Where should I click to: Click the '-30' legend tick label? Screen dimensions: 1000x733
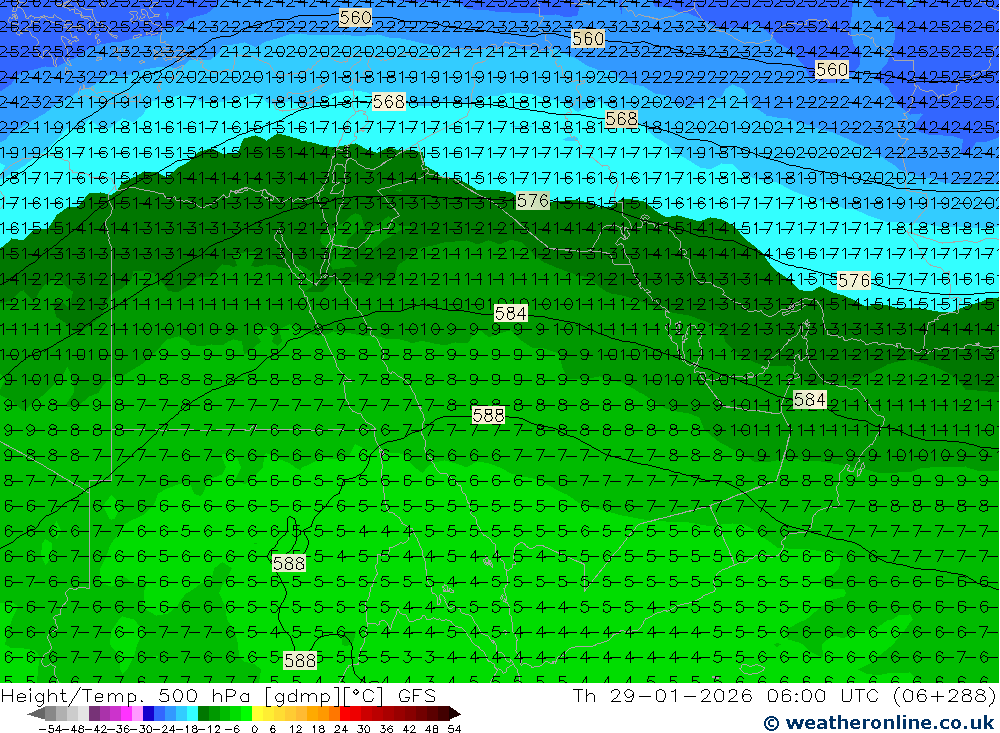pos(143,729)
